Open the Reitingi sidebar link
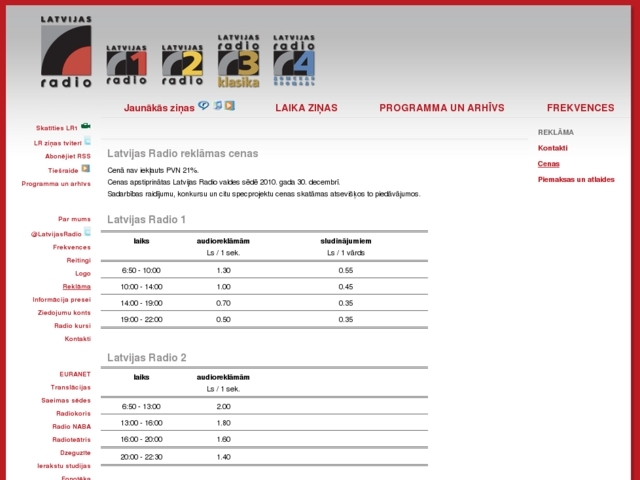 coord(79,260)
